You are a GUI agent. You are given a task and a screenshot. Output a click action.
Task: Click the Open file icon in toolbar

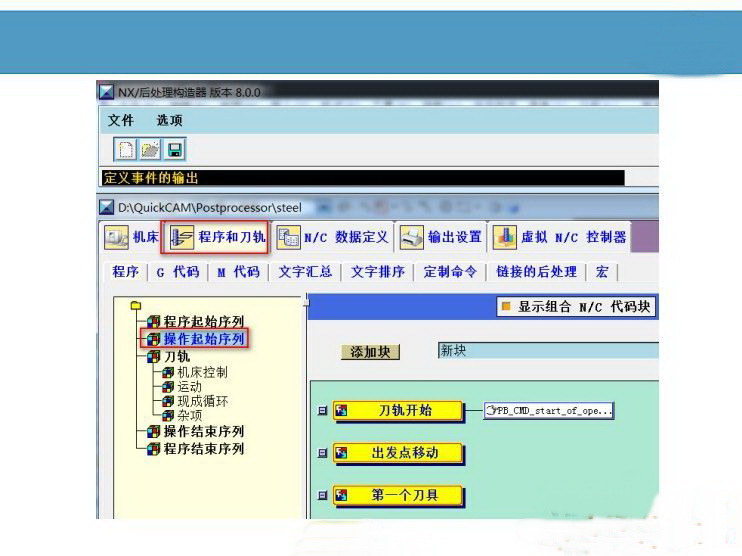150,150
